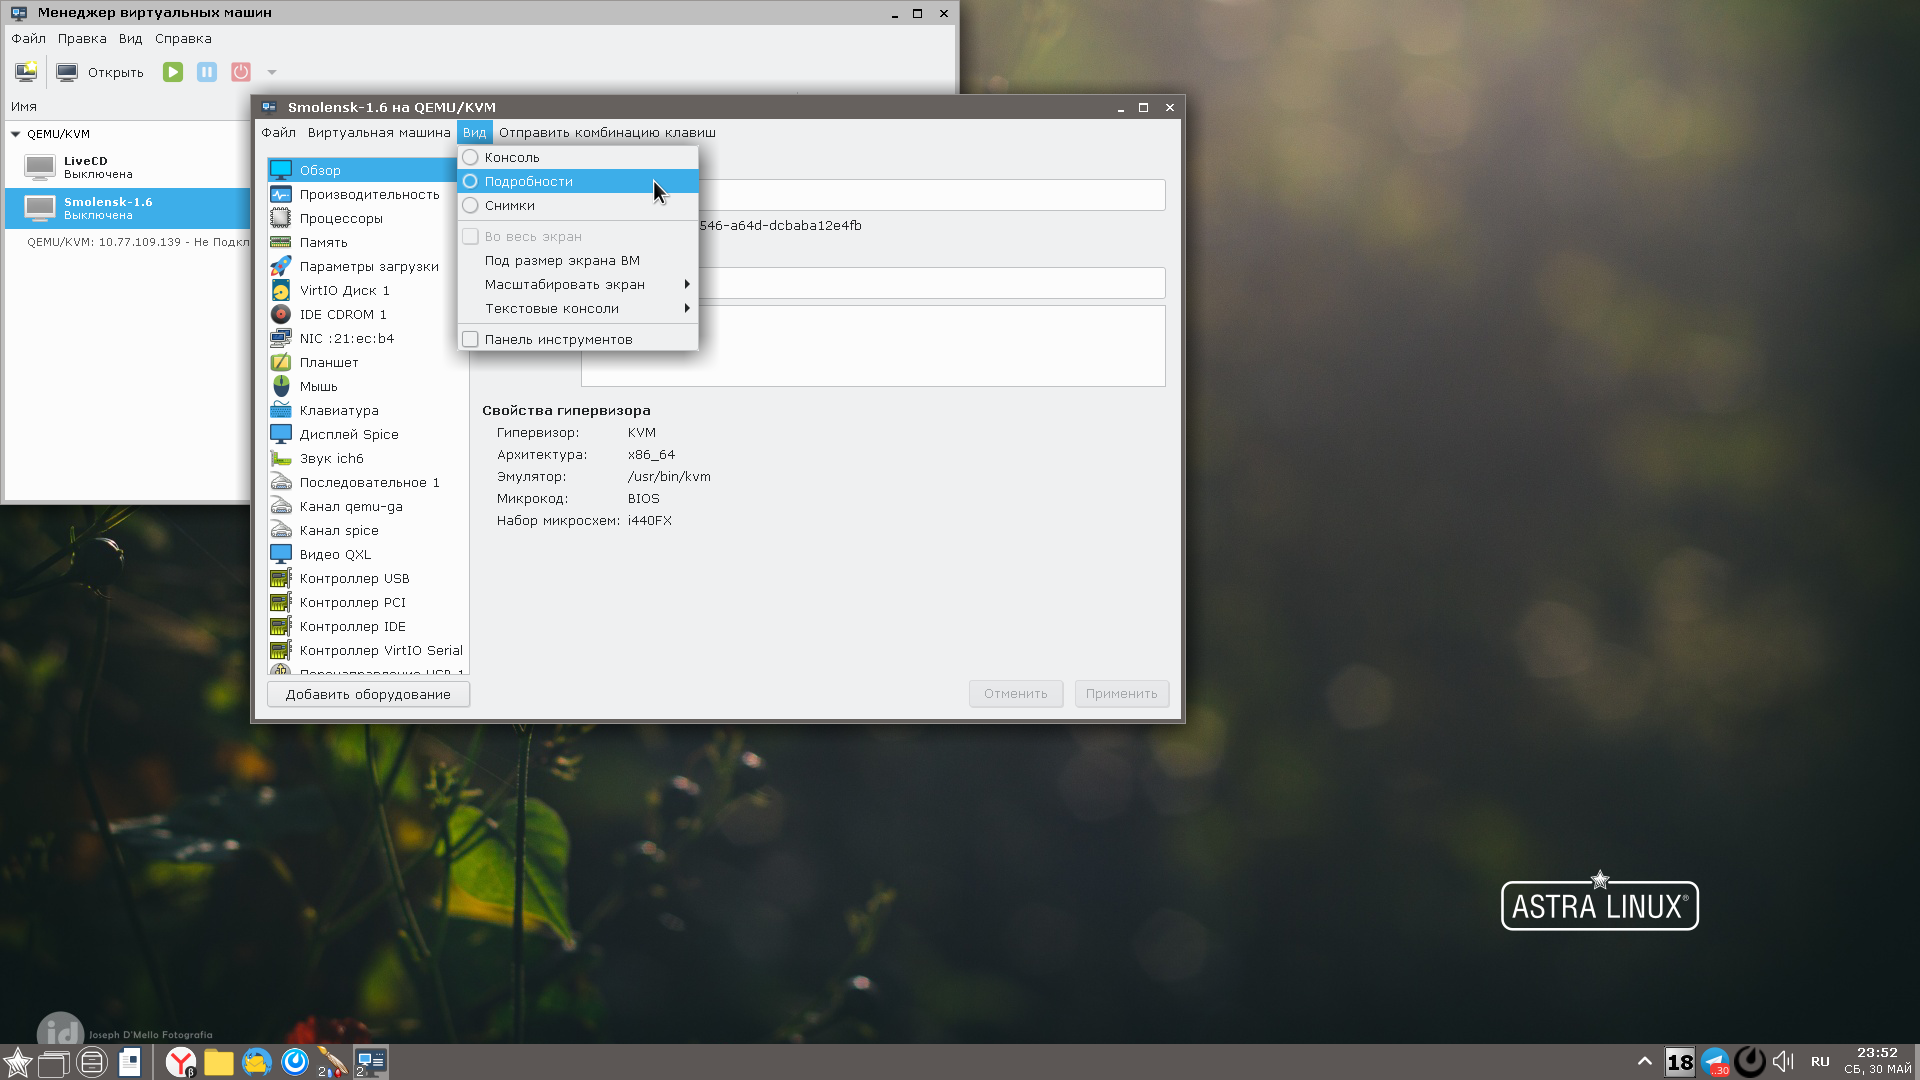Click the description text area
1920x1080 pixels.
click(873, 346)
